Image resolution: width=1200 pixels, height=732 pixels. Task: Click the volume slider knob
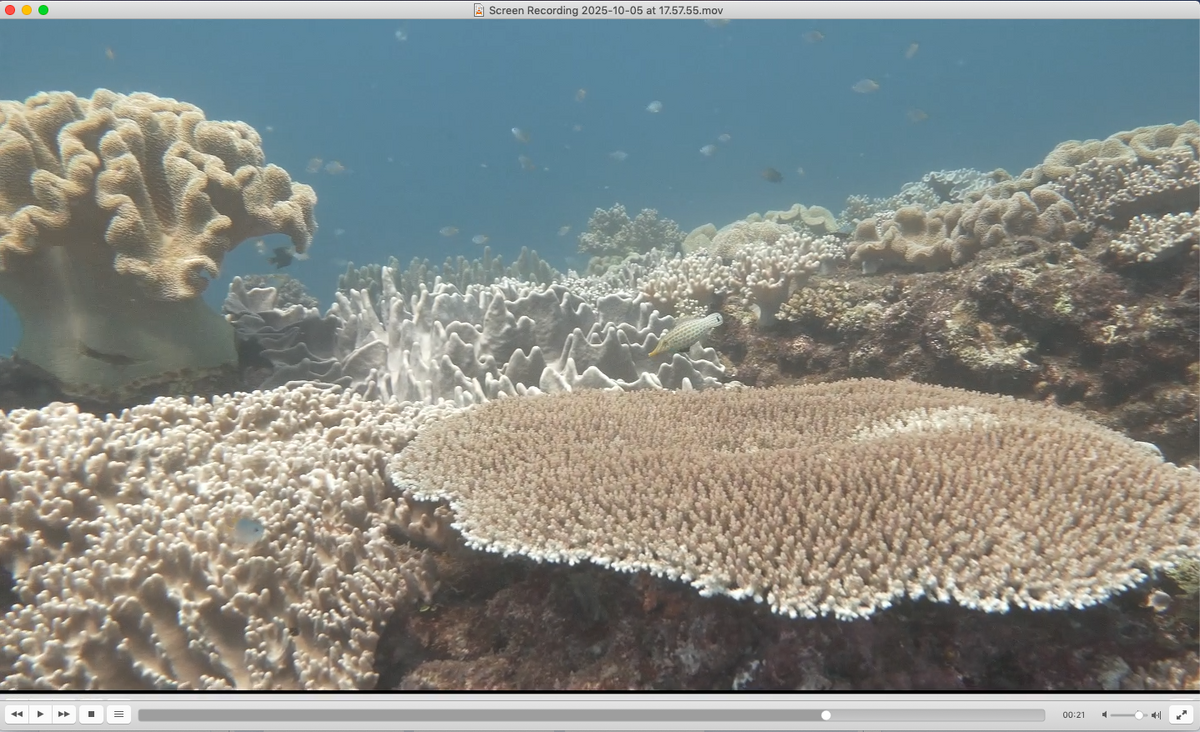(x=1138, y=715)
